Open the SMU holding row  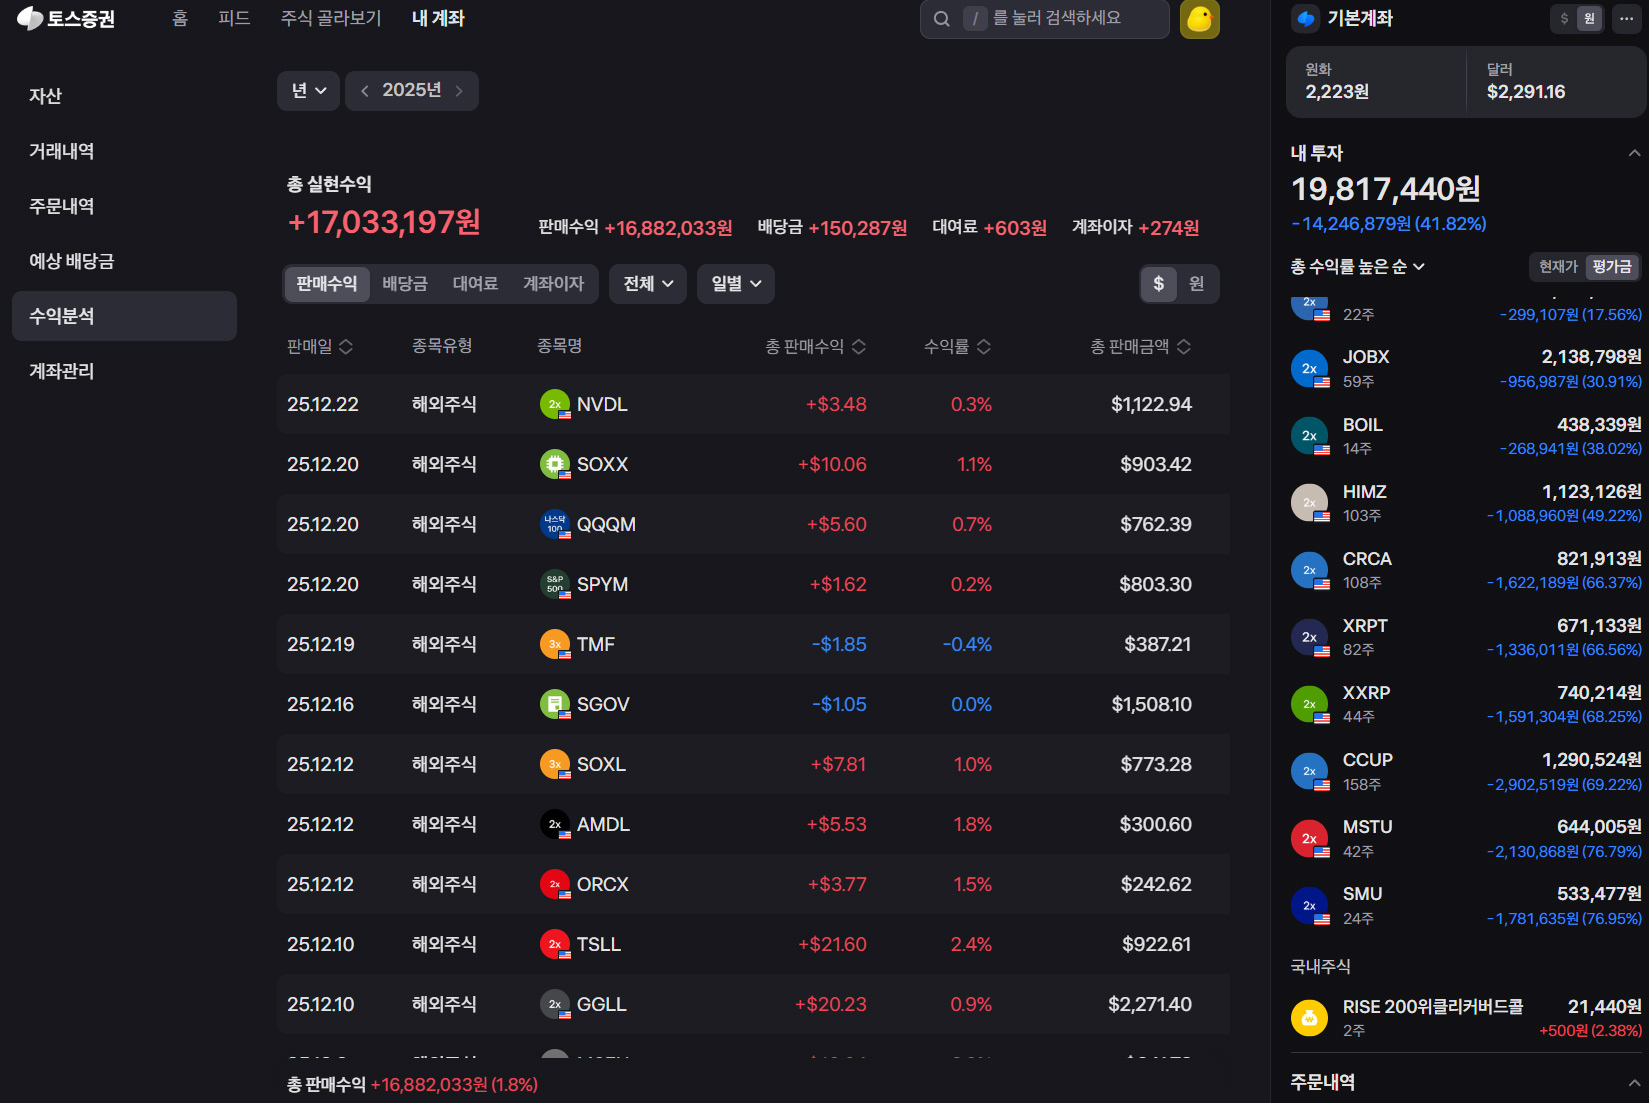(1466, 905)
